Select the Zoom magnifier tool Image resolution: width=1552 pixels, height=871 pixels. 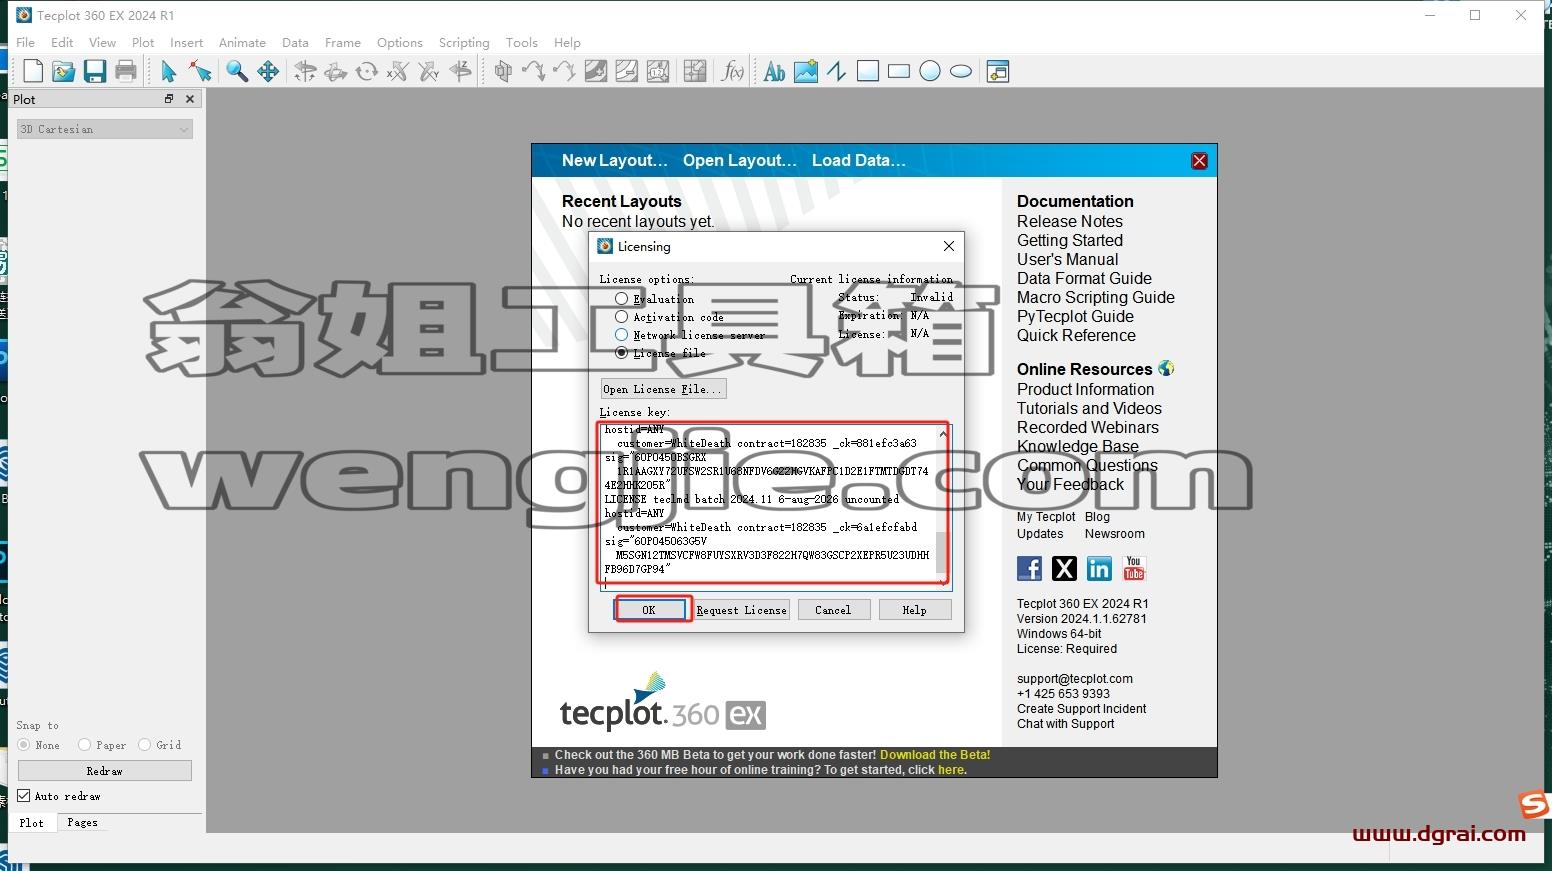[237, 71]
